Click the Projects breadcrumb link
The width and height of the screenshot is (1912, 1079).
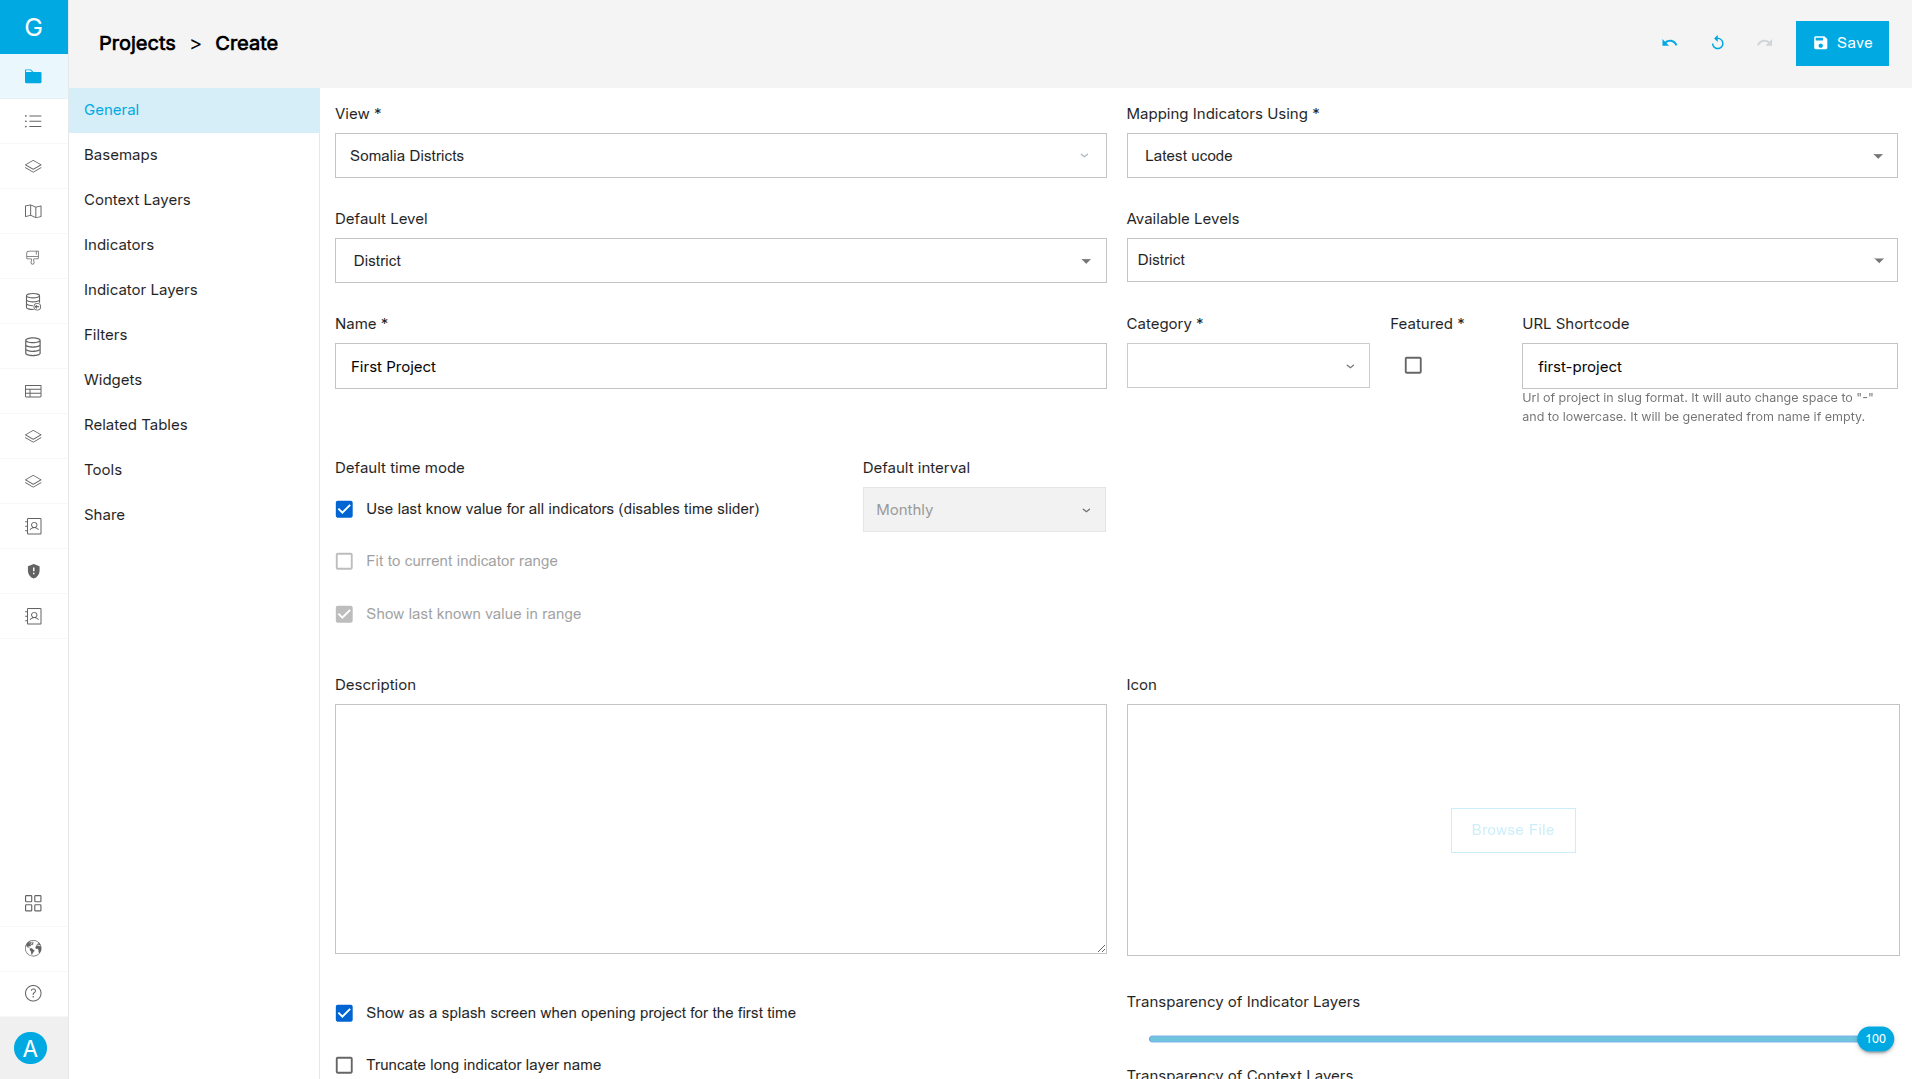click(x=137, y=43)
